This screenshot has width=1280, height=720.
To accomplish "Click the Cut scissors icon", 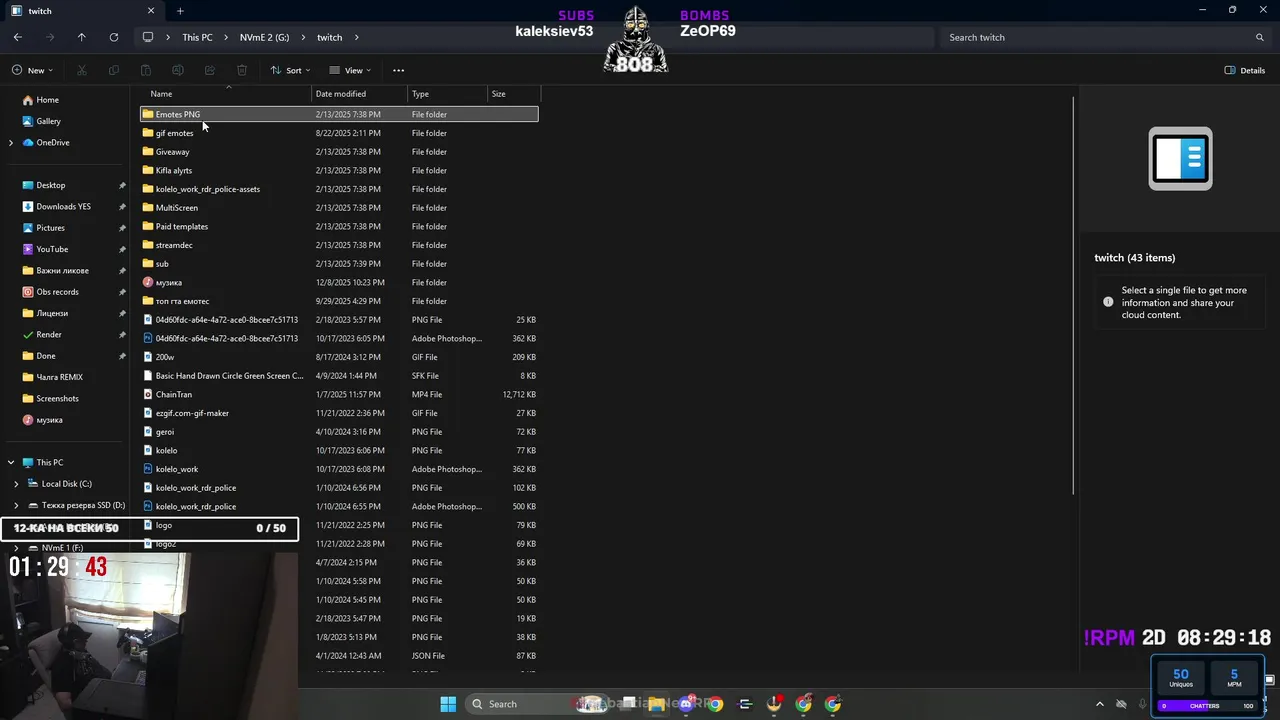I will pyautogui.click(x=82, y=70).
